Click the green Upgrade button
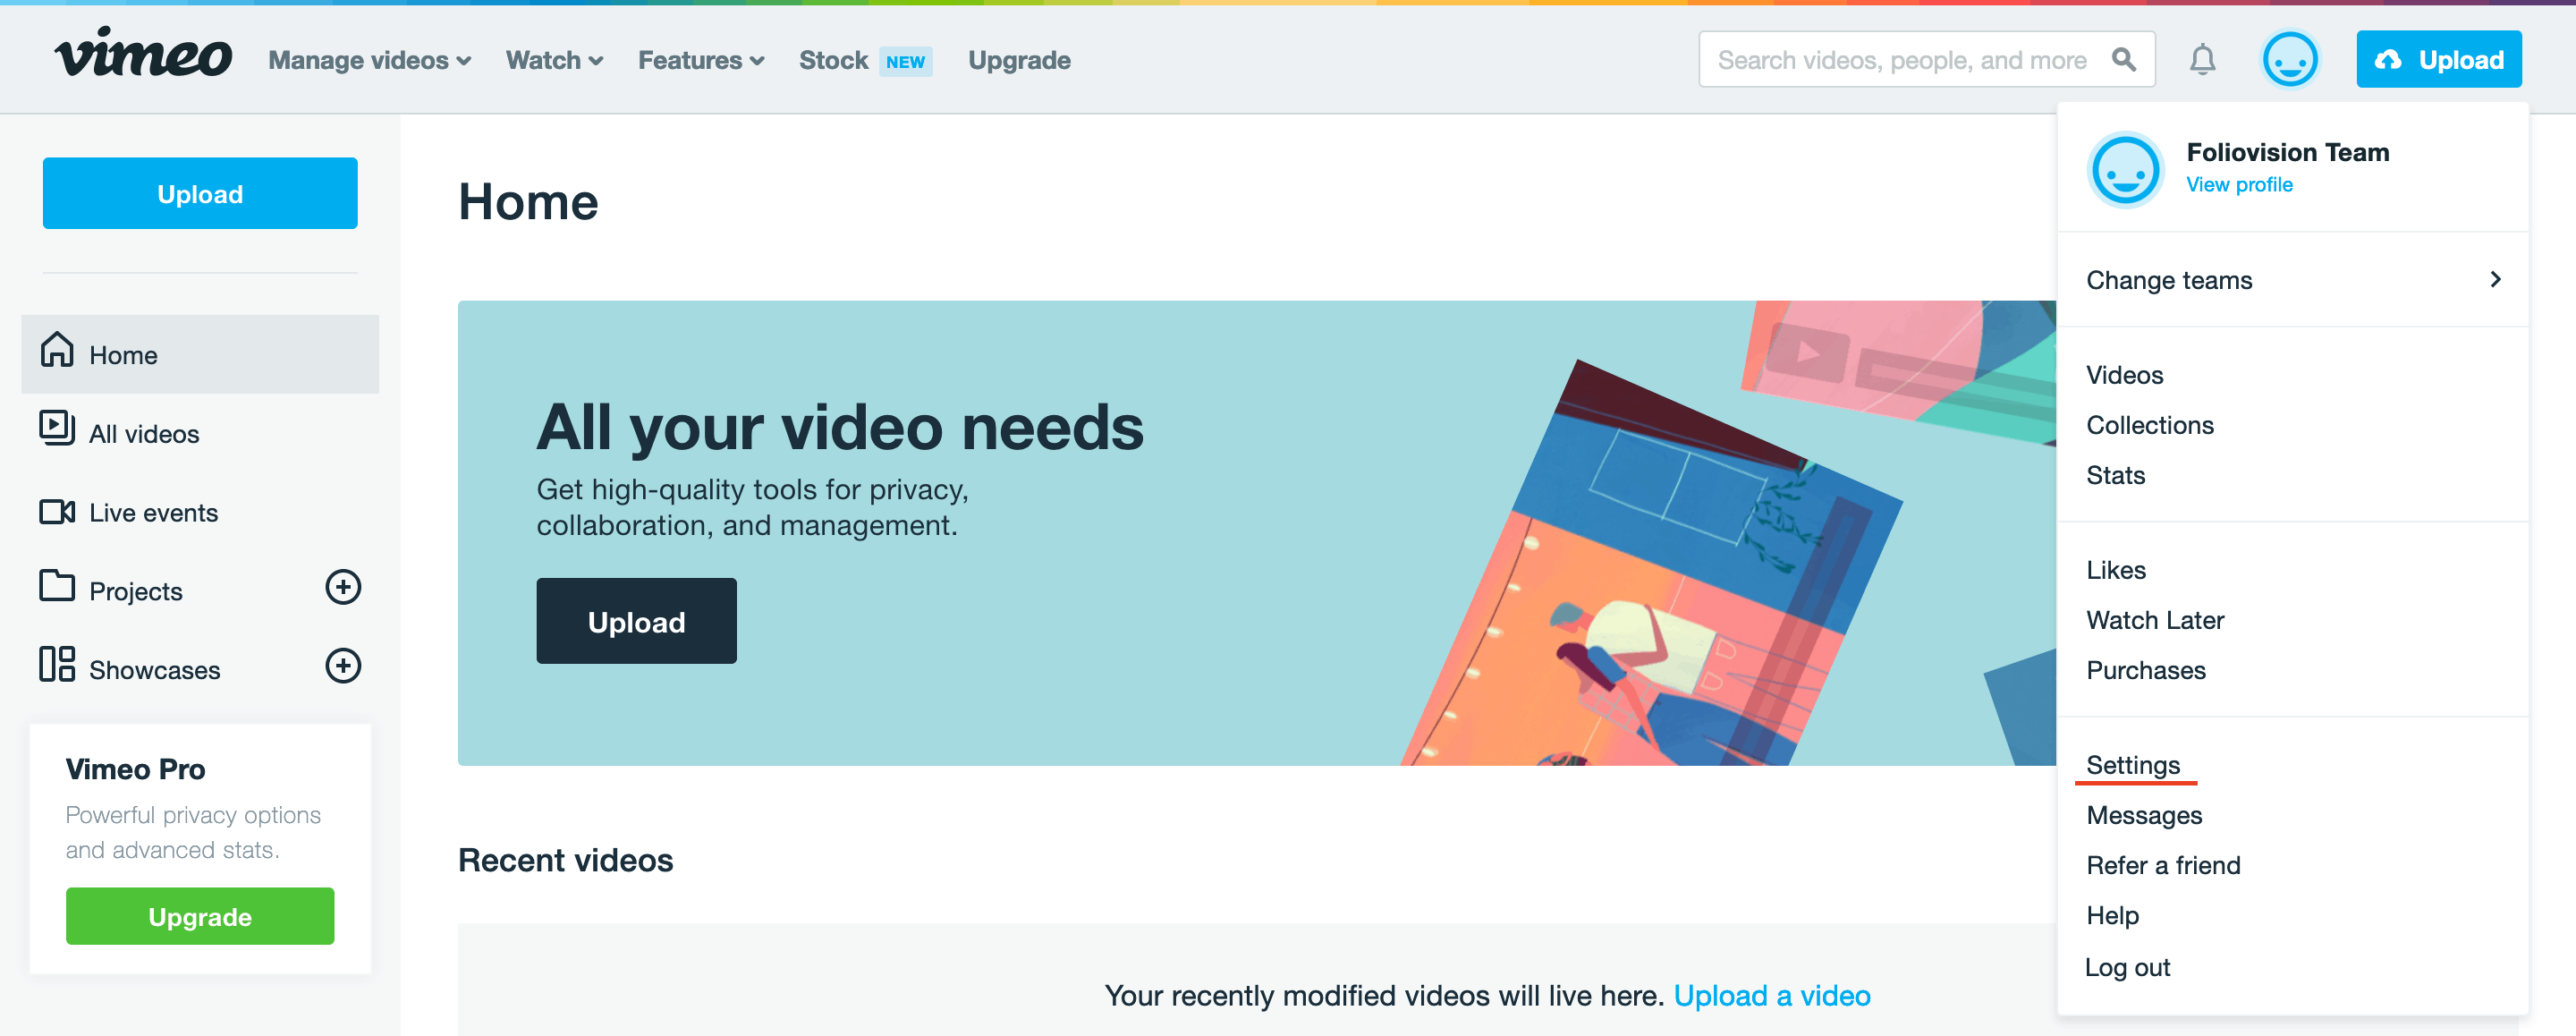 200,916
